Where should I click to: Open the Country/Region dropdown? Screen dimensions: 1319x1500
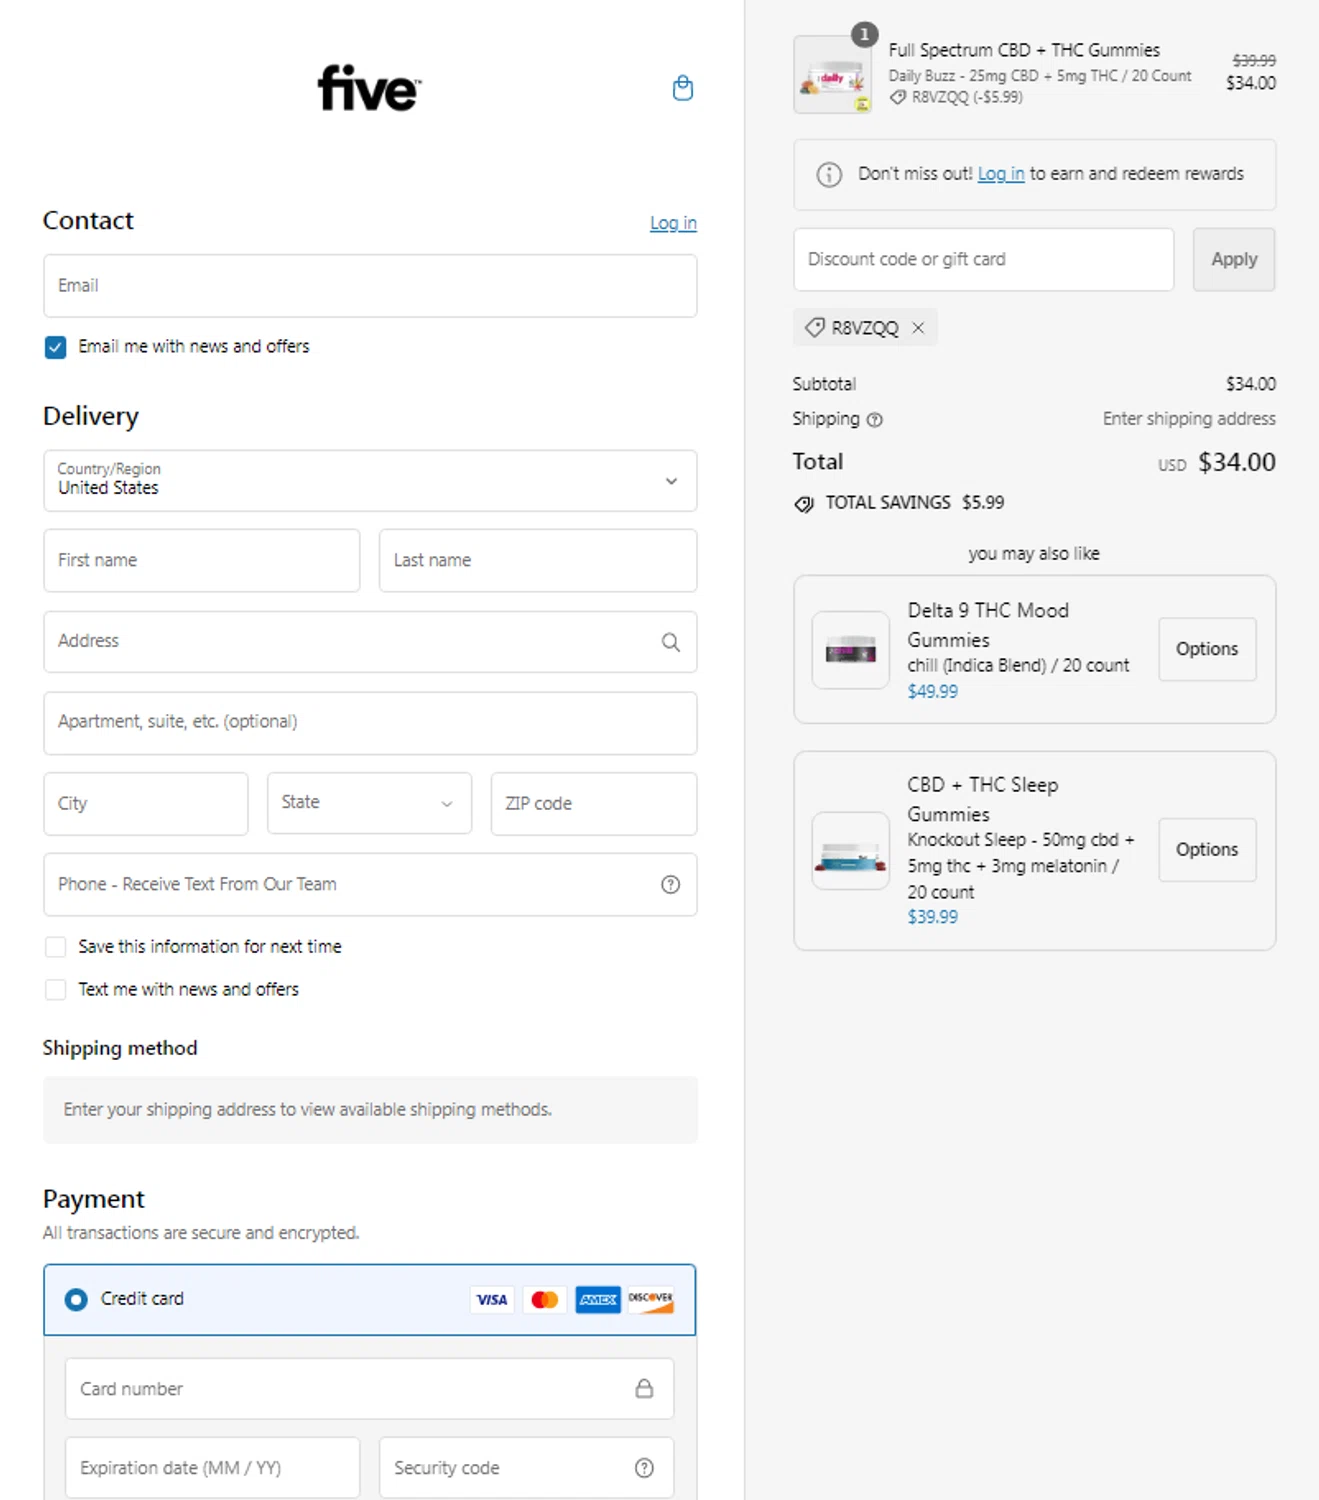(370, 481)
